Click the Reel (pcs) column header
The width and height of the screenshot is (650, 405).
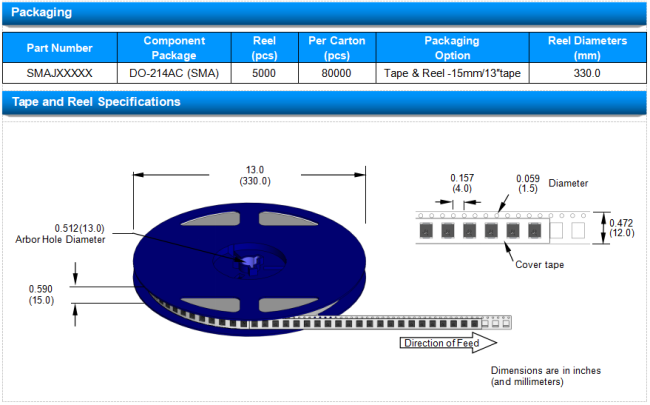point(264,48)
